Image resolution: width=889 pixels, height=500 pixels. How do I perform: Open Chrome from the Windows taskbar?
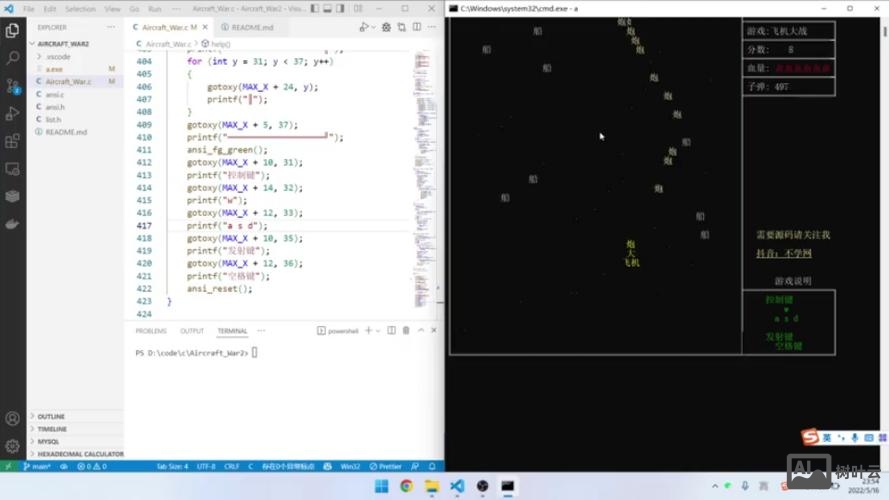pos(406,487)
